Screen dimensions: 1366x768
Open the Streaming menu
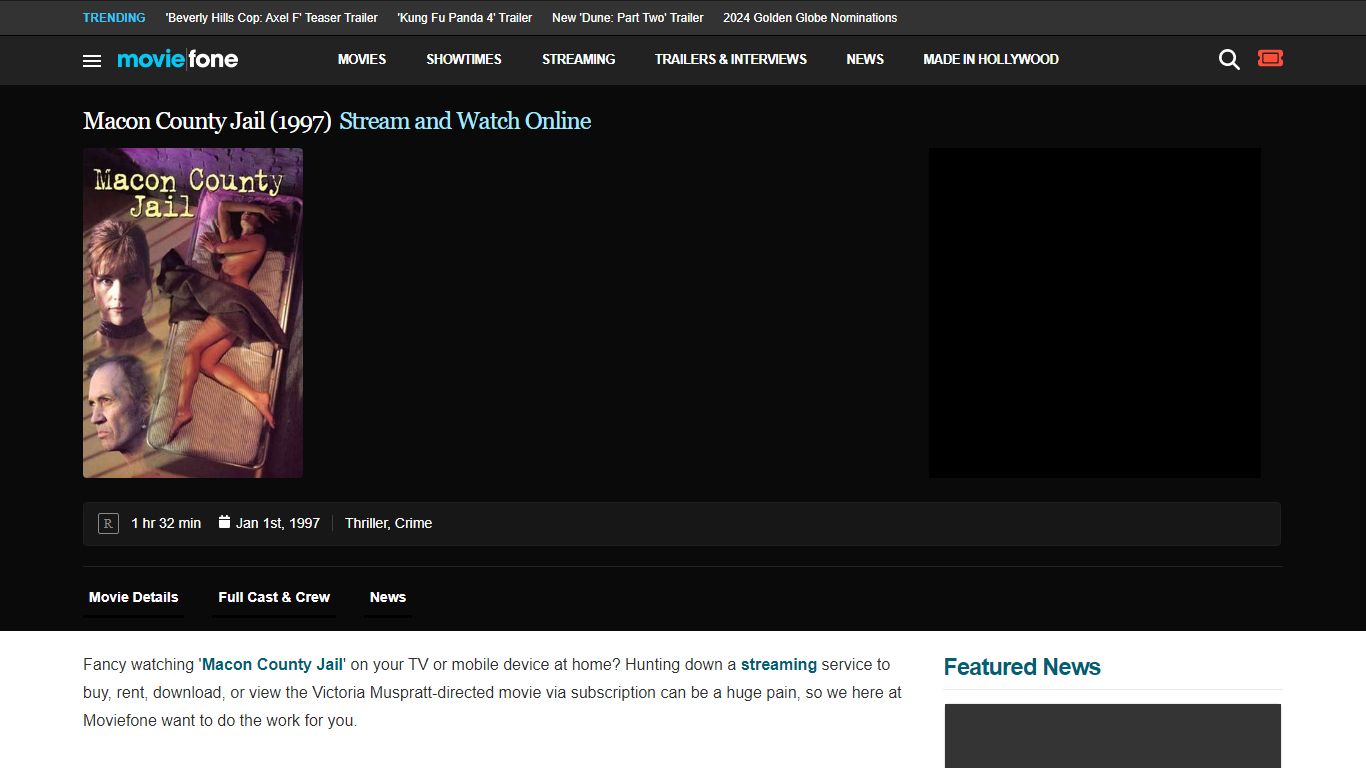(x=579, y=59)
